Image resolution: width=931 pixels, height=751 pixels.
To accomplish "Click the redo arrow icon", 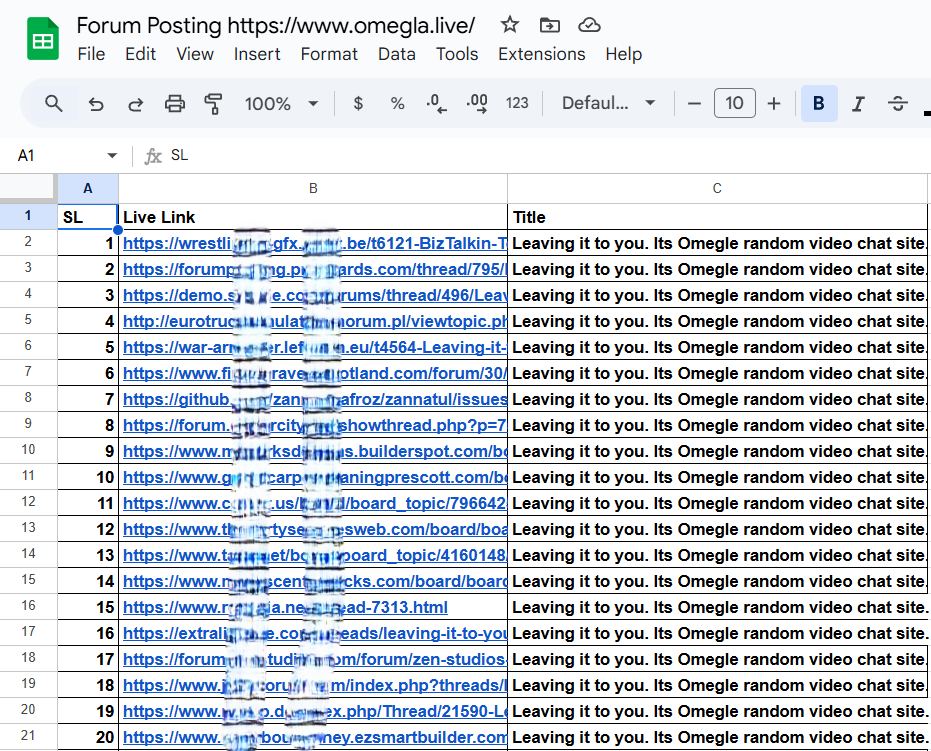I will coord(135,103).
